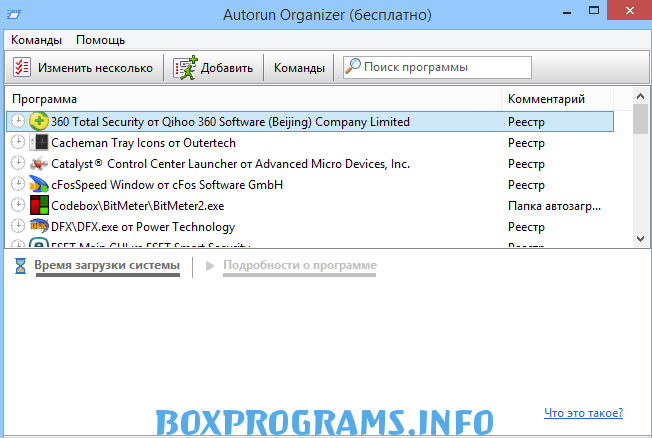Switch to Подробности о программе tab
The image size is (652, 438).
300,265
